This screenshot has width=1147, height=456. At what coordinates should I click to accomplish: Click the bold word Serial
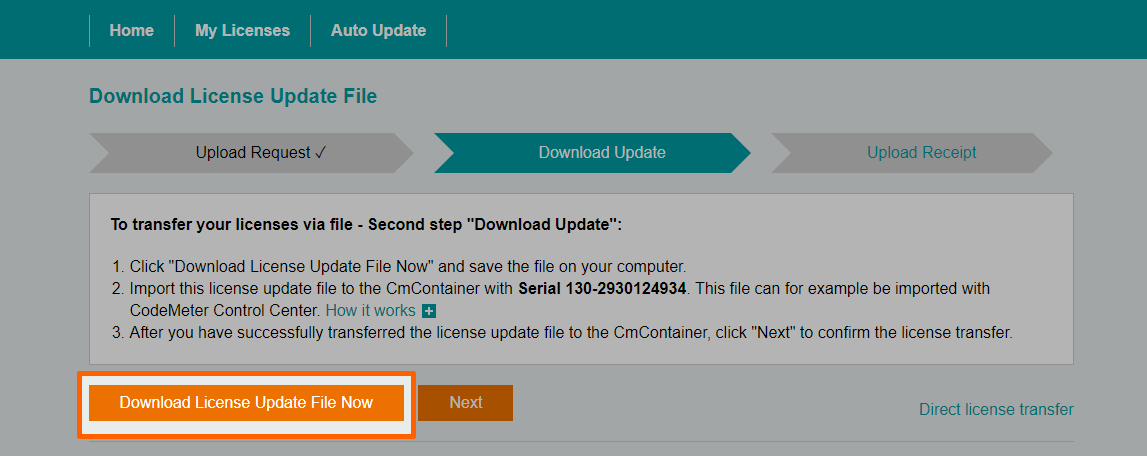(541, 288)
